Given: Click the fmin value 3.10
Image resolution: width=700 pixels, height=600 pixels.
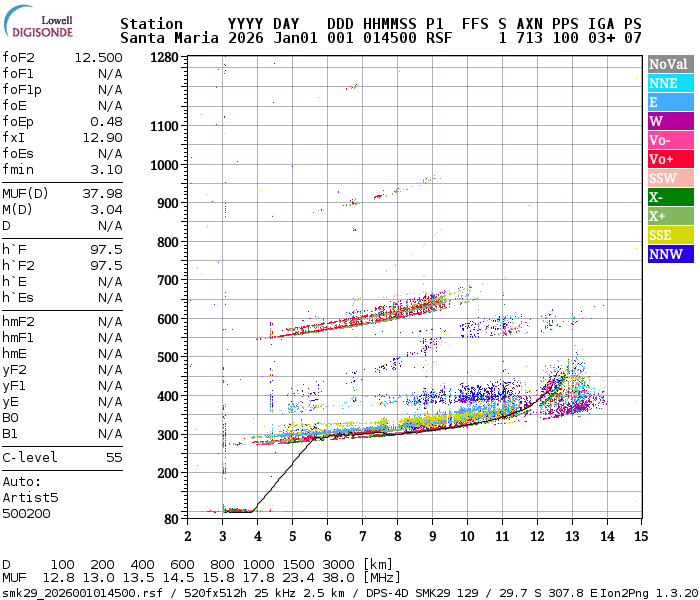Looking at the screenshot, I should point(106,170).
